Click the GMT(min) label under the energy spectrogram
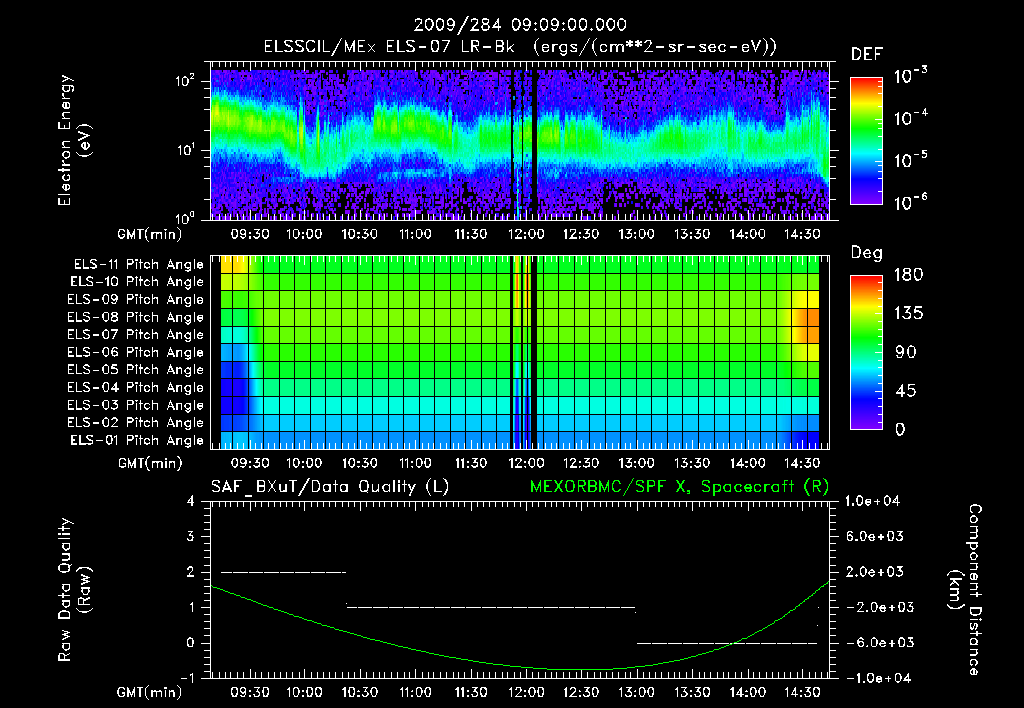The width and height of the screenshot is (1024, 708). (x=150, y=234)
